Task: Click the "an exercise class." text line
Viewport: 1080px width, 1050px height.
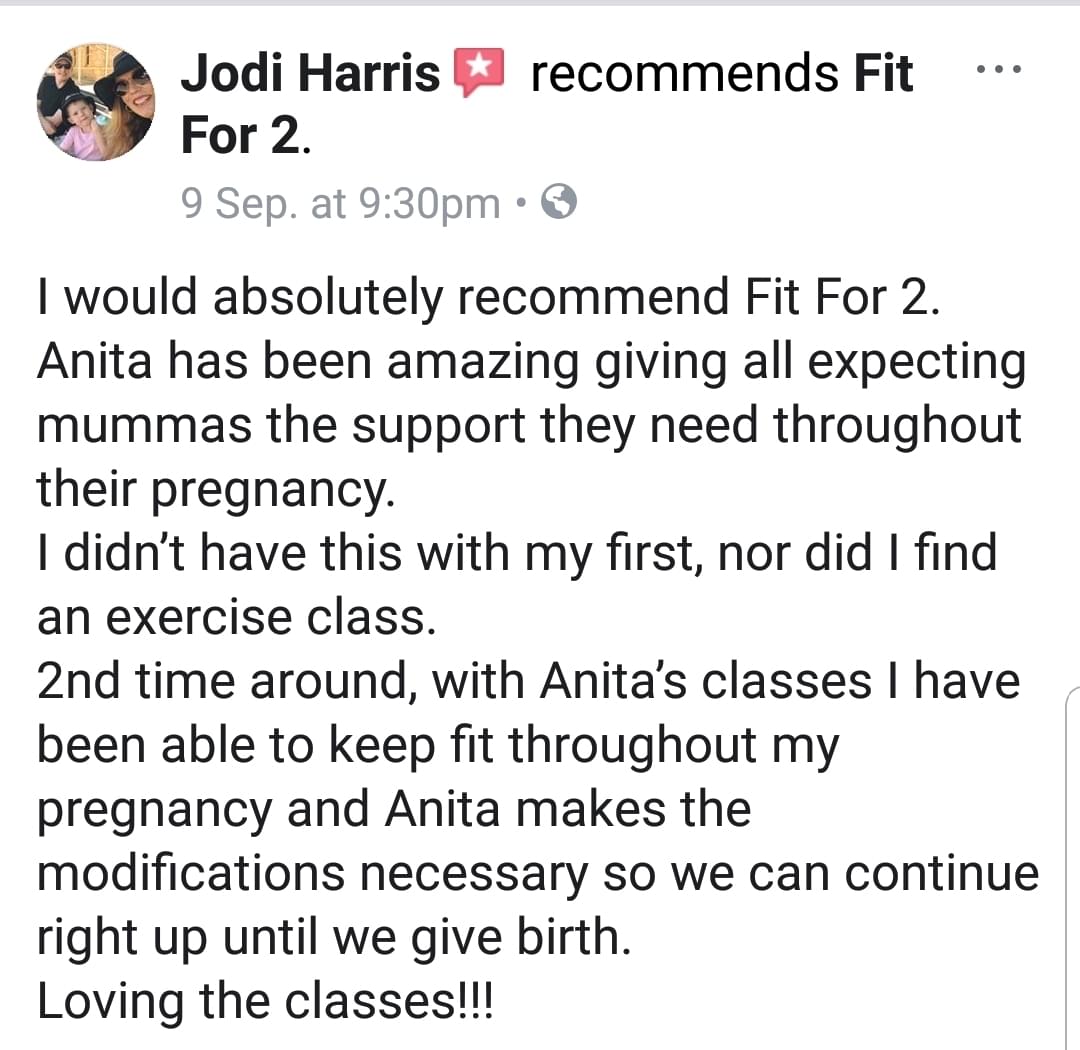Action: (x=237, y=617)
